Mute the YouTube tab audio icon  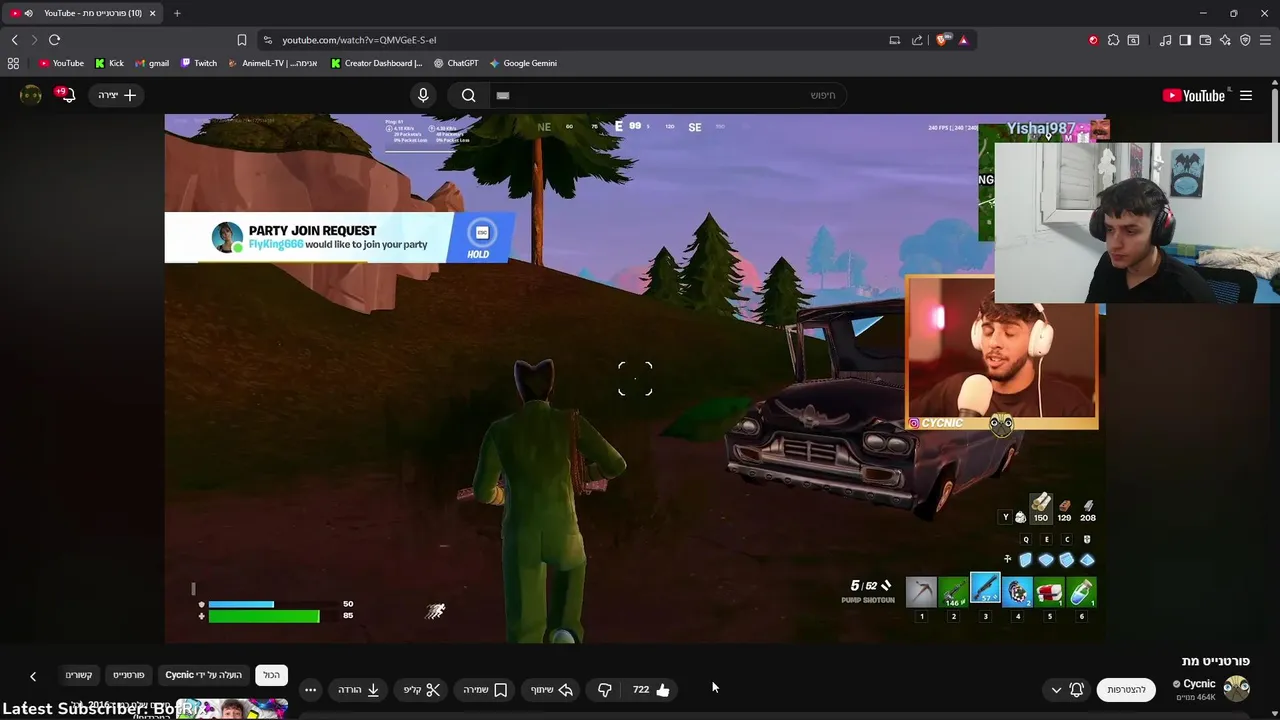pos(28,13)
